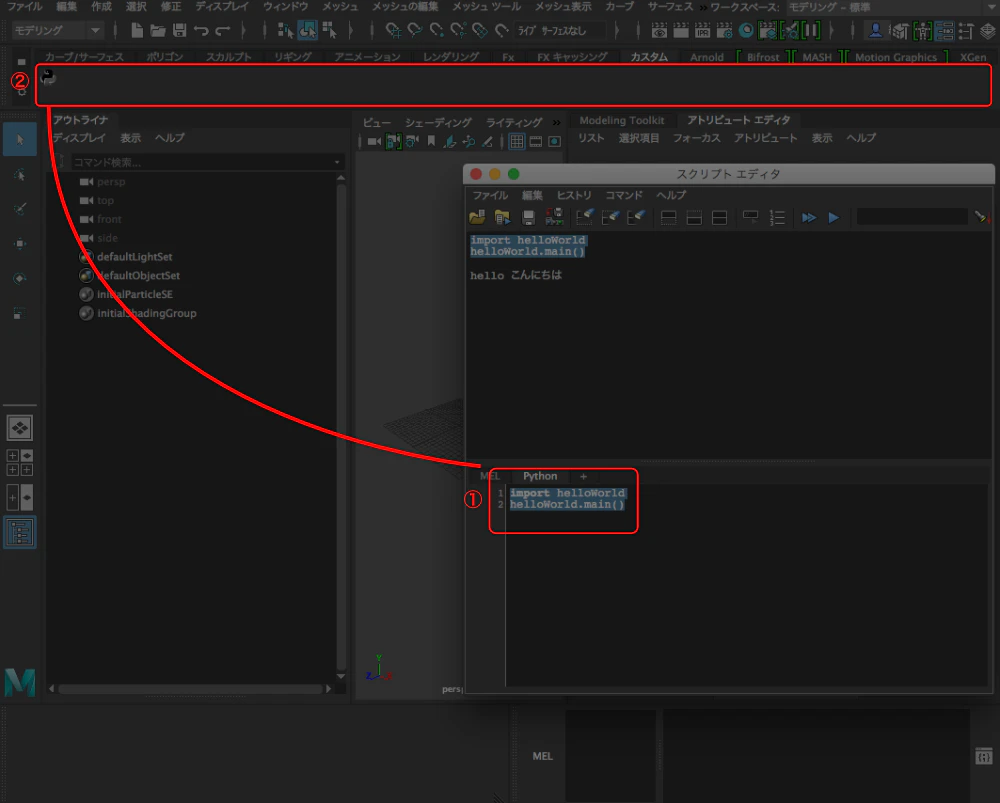
Task: Toggle film gate icon in viewport toolbar
Action: pyautogui.click(x=536, y=142)
